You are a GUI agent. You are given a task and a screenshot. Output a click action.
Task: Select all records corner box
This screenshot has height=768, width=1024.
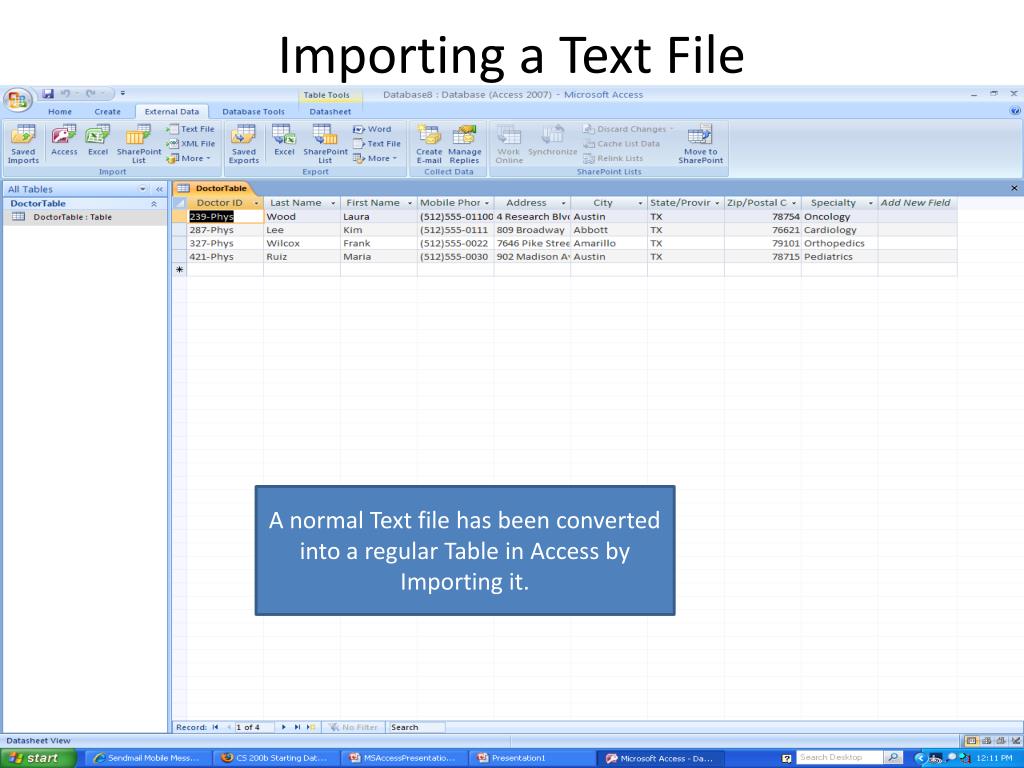(180, 202)
